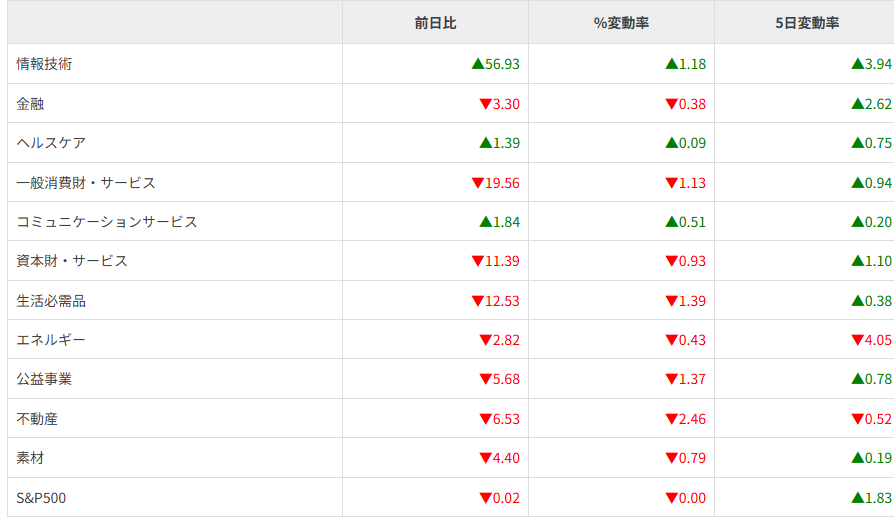Click the コミュニケーションサービス sector name
Image resolution: width=894 pixels, height=532 pixels.
[107, 222]
